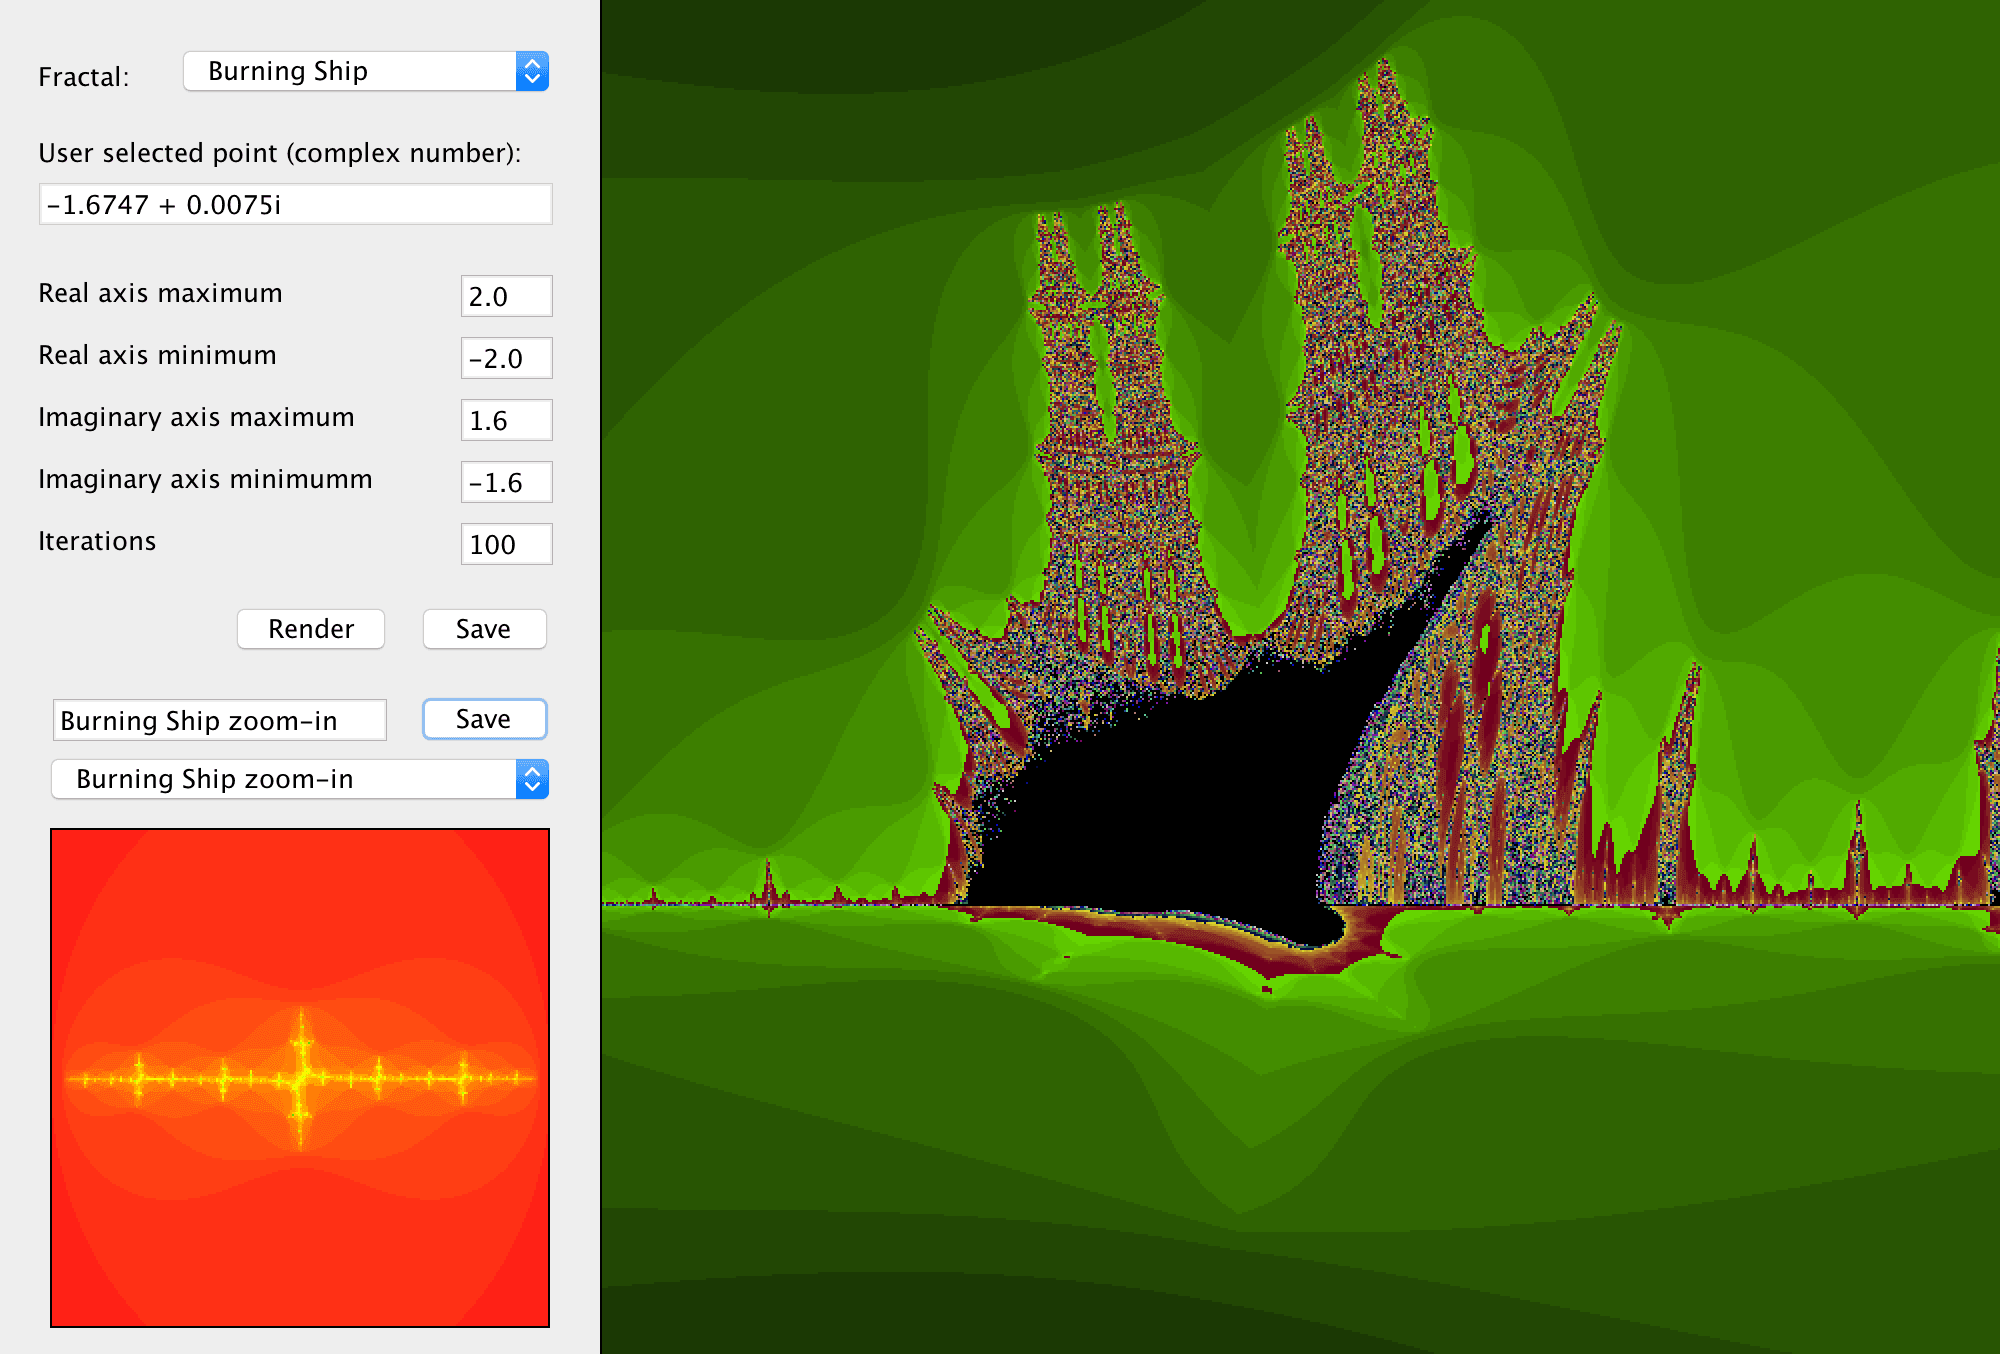
Task: Click the tallest fractal tower spire
Action: click(1385, 90)
